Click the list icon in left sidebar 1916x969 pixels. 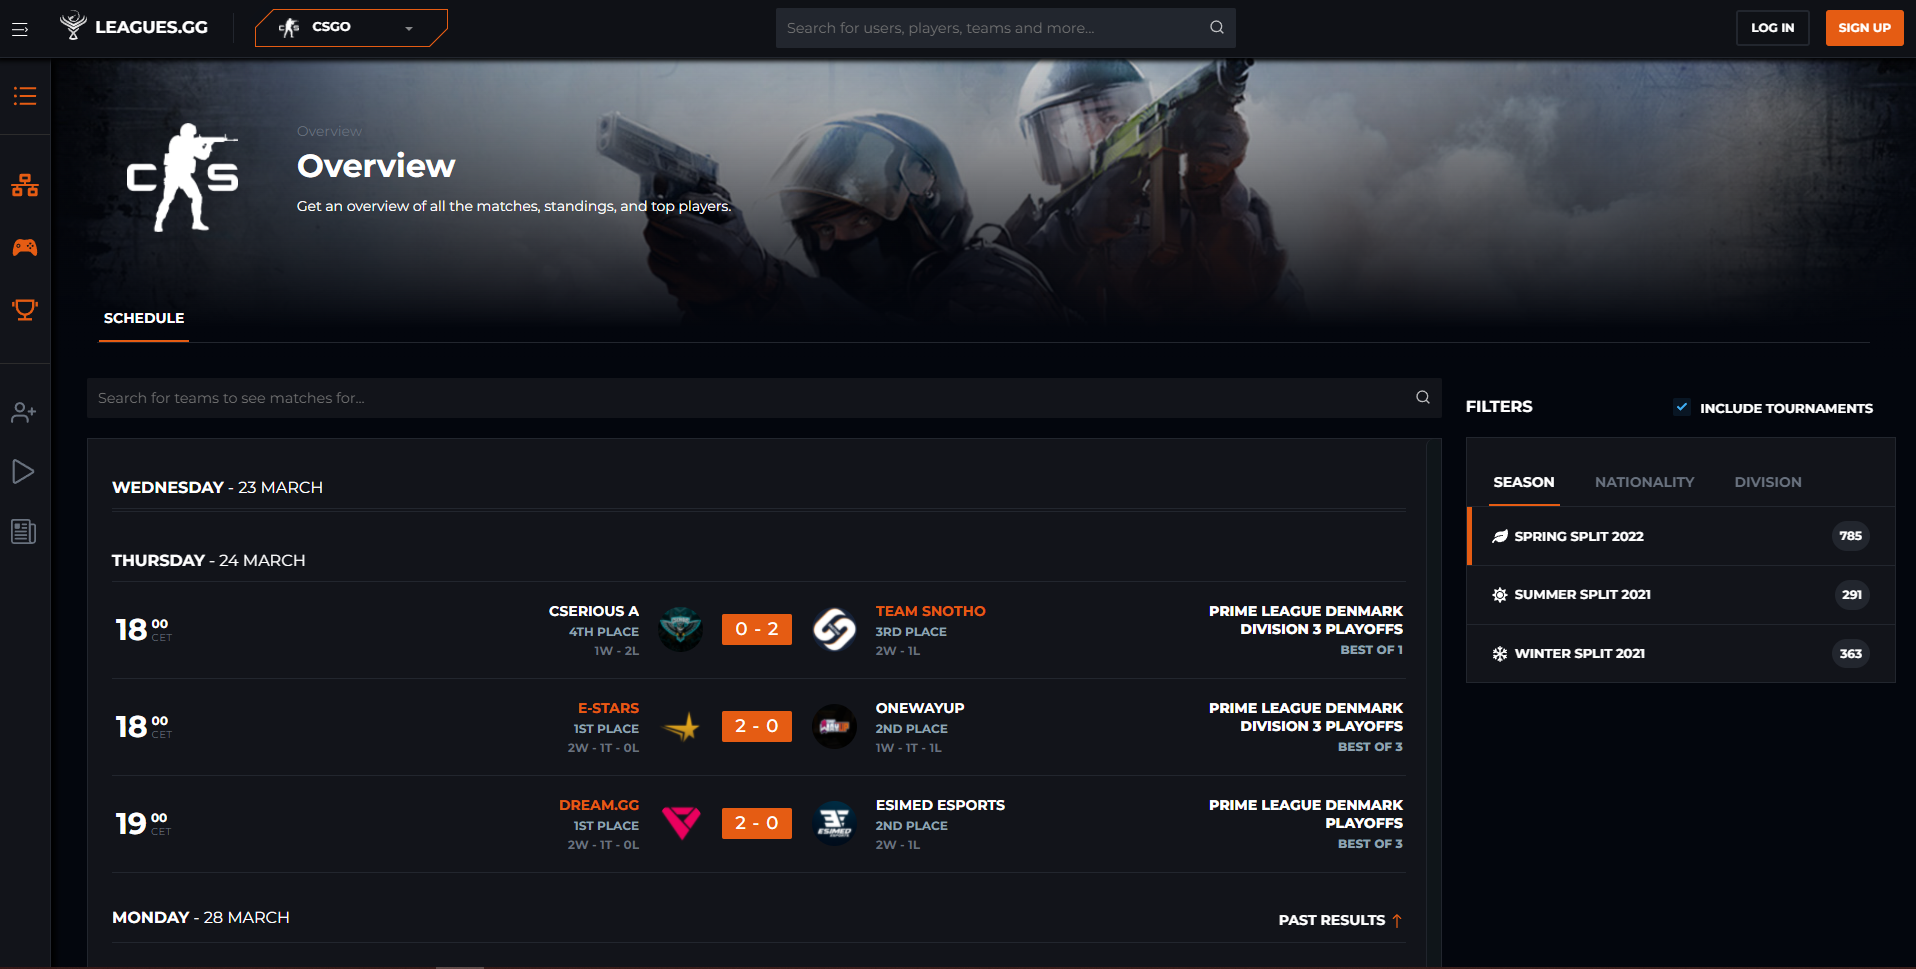click(x=25, y=96)
